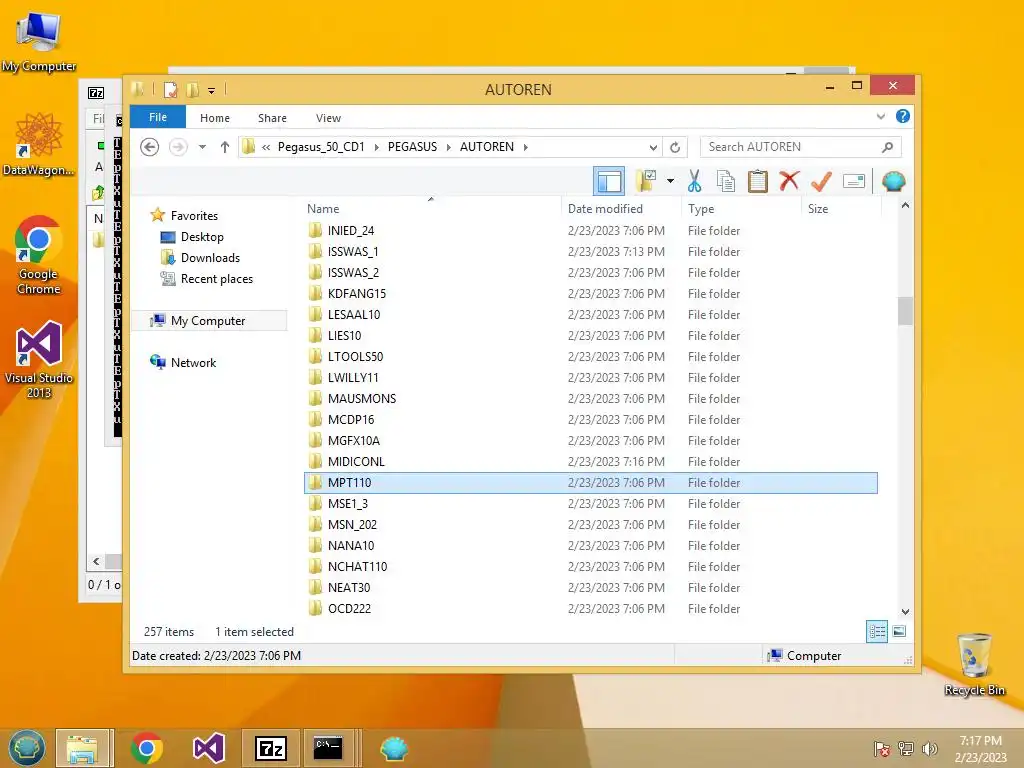Screen dimensions: 1024x768
Task: Open the Help question mark icon
Action: coord(903,116)
